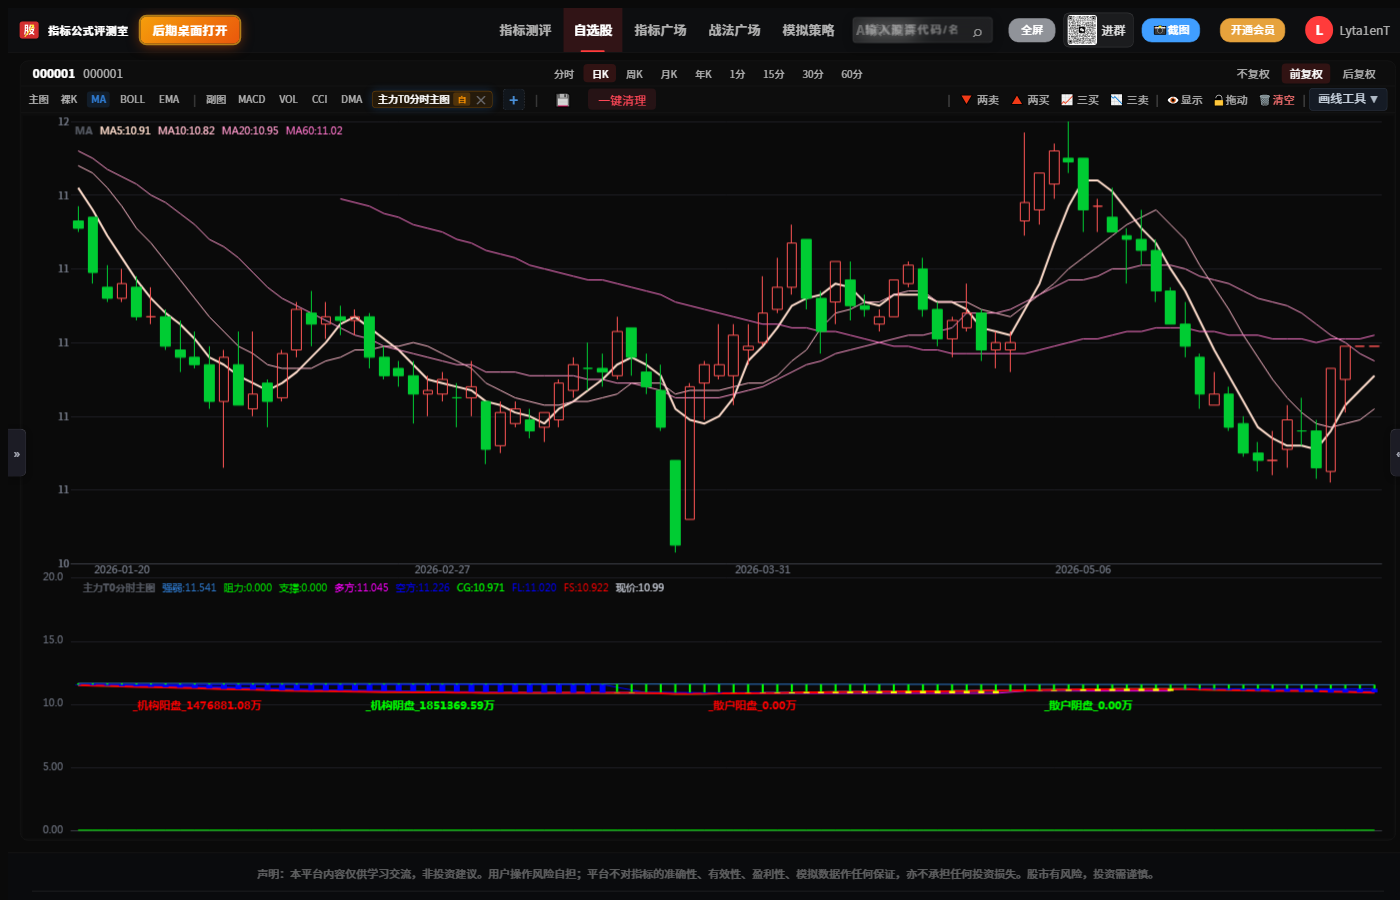Image resolution: width=1400 pixels, height=900 pixels.
Task: Switch to 15分 timeframe
Action: tap(774, 74)
